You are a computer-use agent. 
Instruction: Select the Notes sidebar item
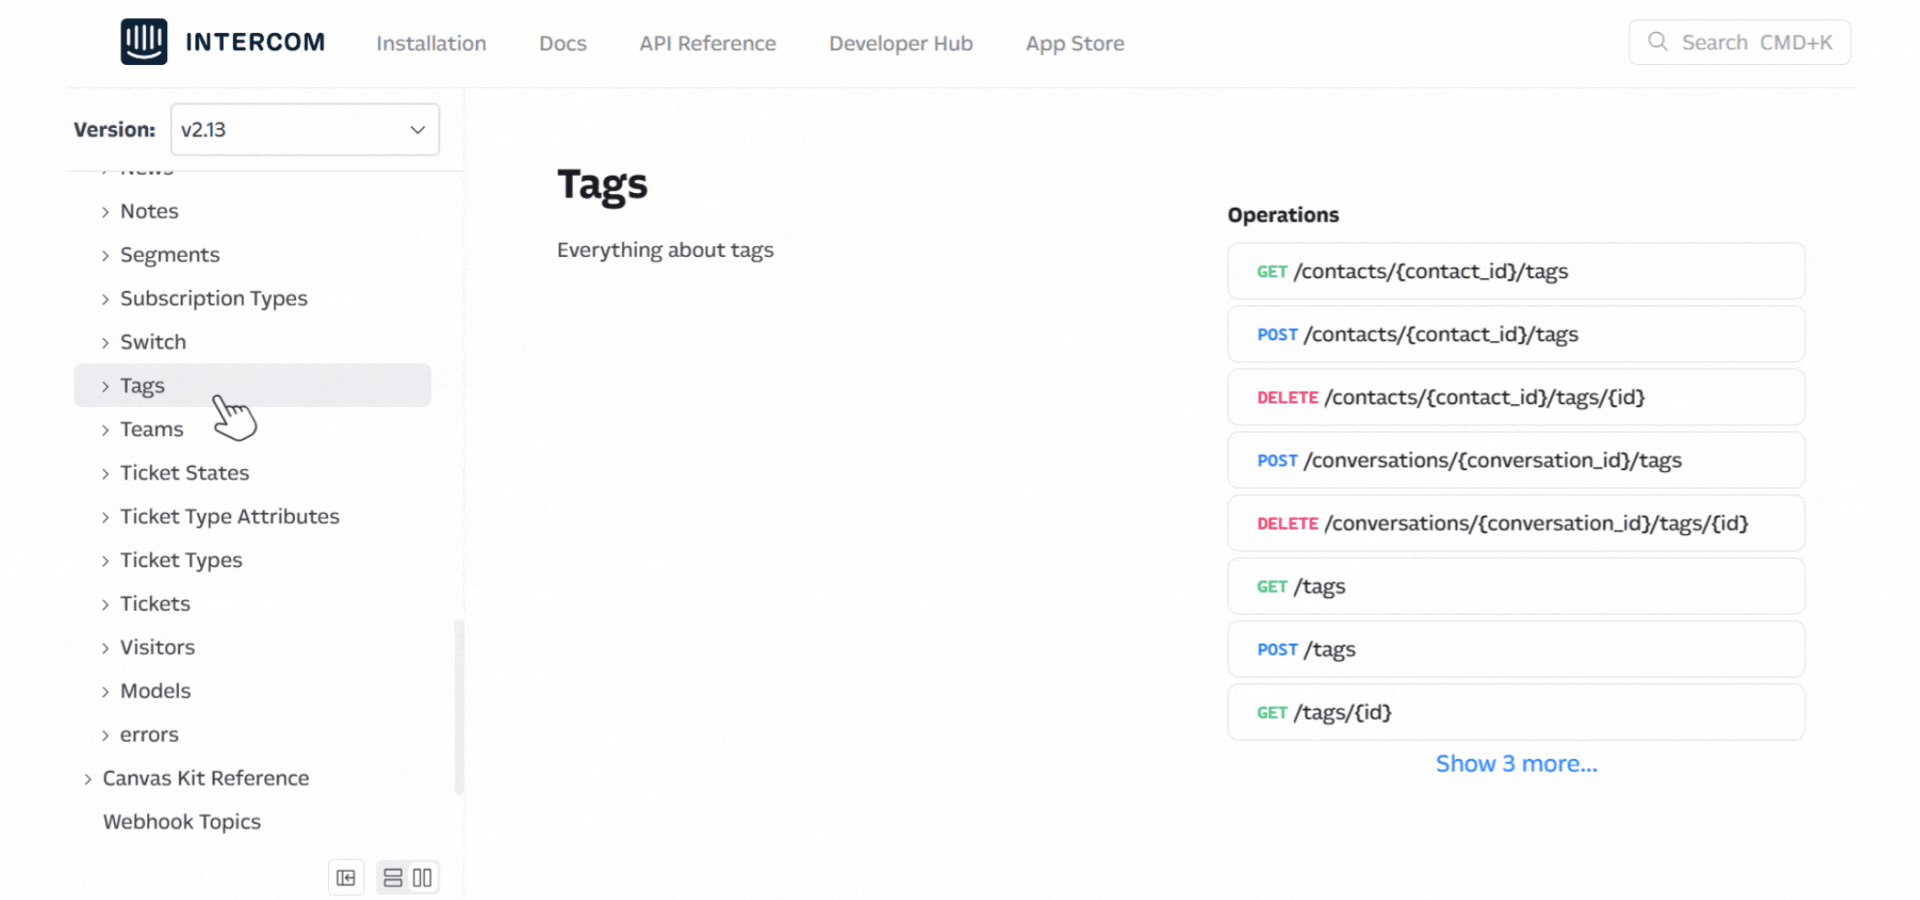[149, 211]
